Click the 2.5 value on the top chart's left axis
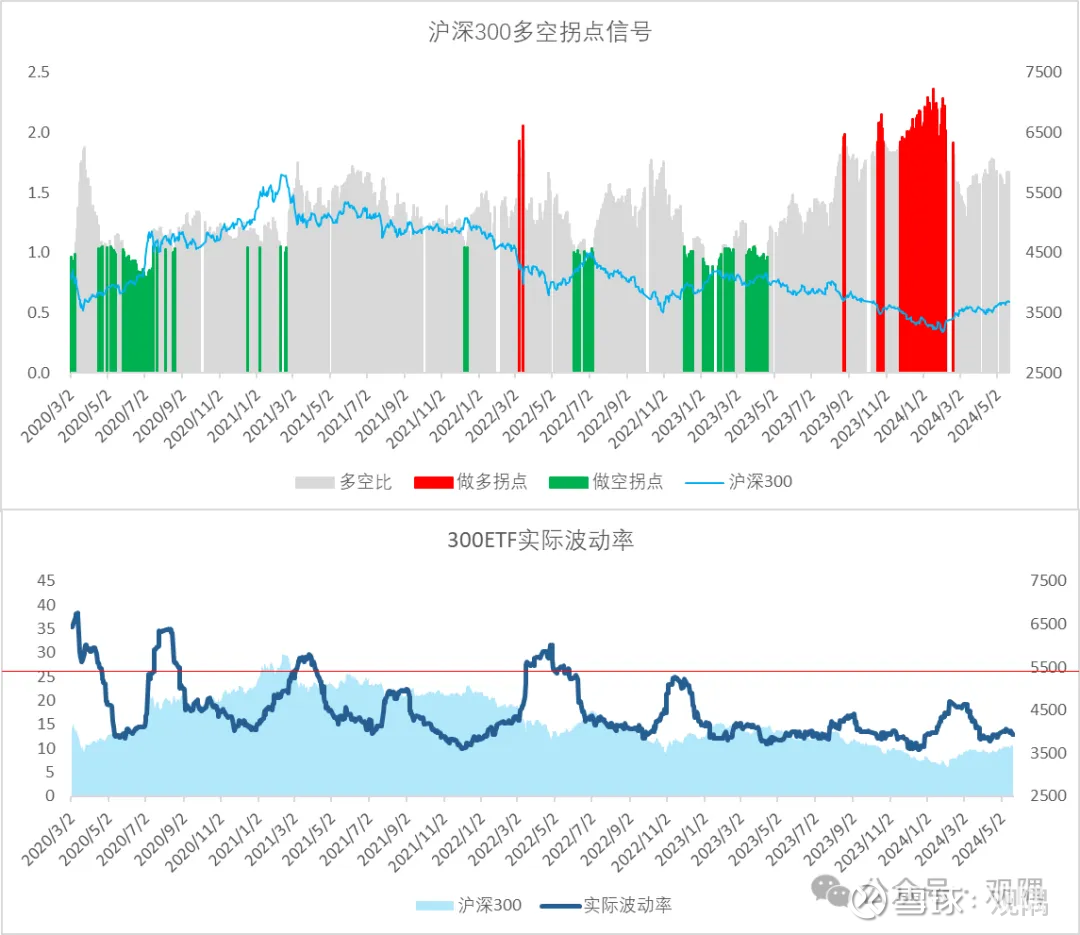Image resolution: width=1080 pixels, height=935 pixels. pyautogui.click(x=38, y=72)
